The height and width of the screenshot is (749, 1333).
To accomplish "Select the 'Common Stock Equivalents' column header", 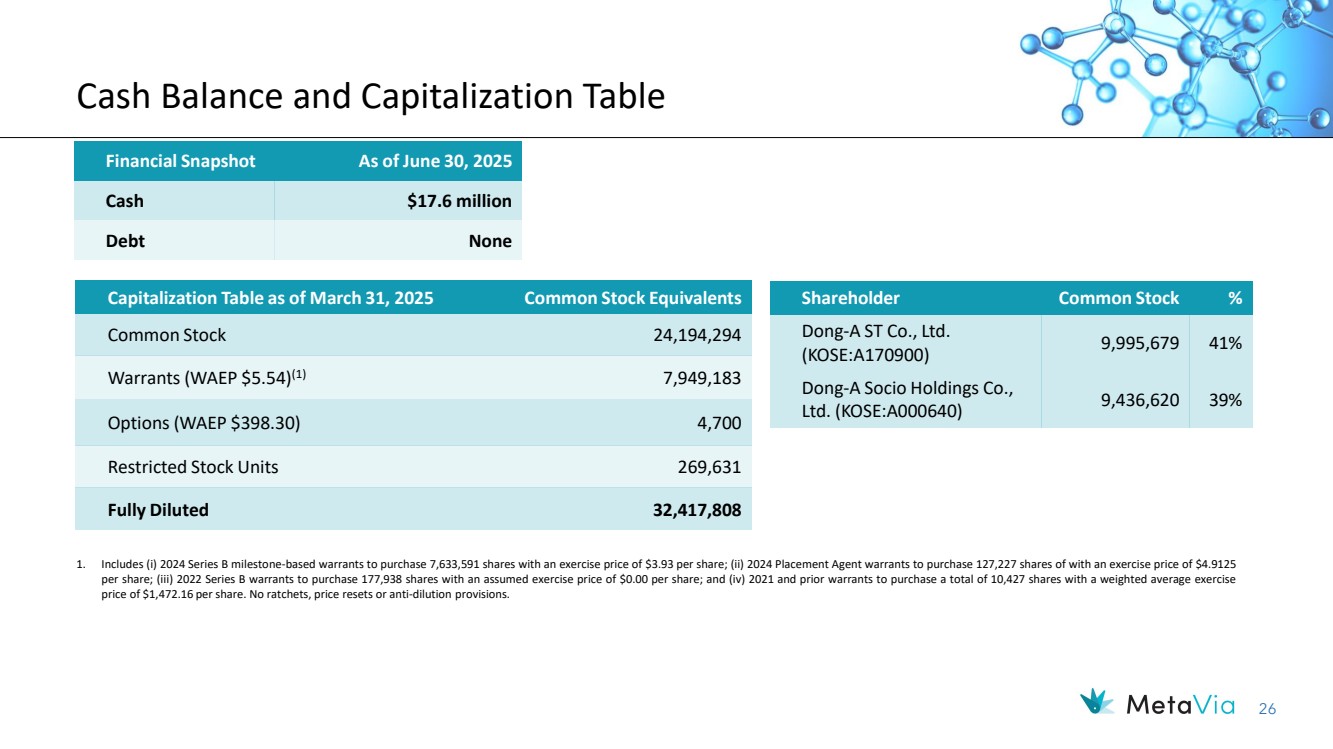I will click(x=632, y=298).
